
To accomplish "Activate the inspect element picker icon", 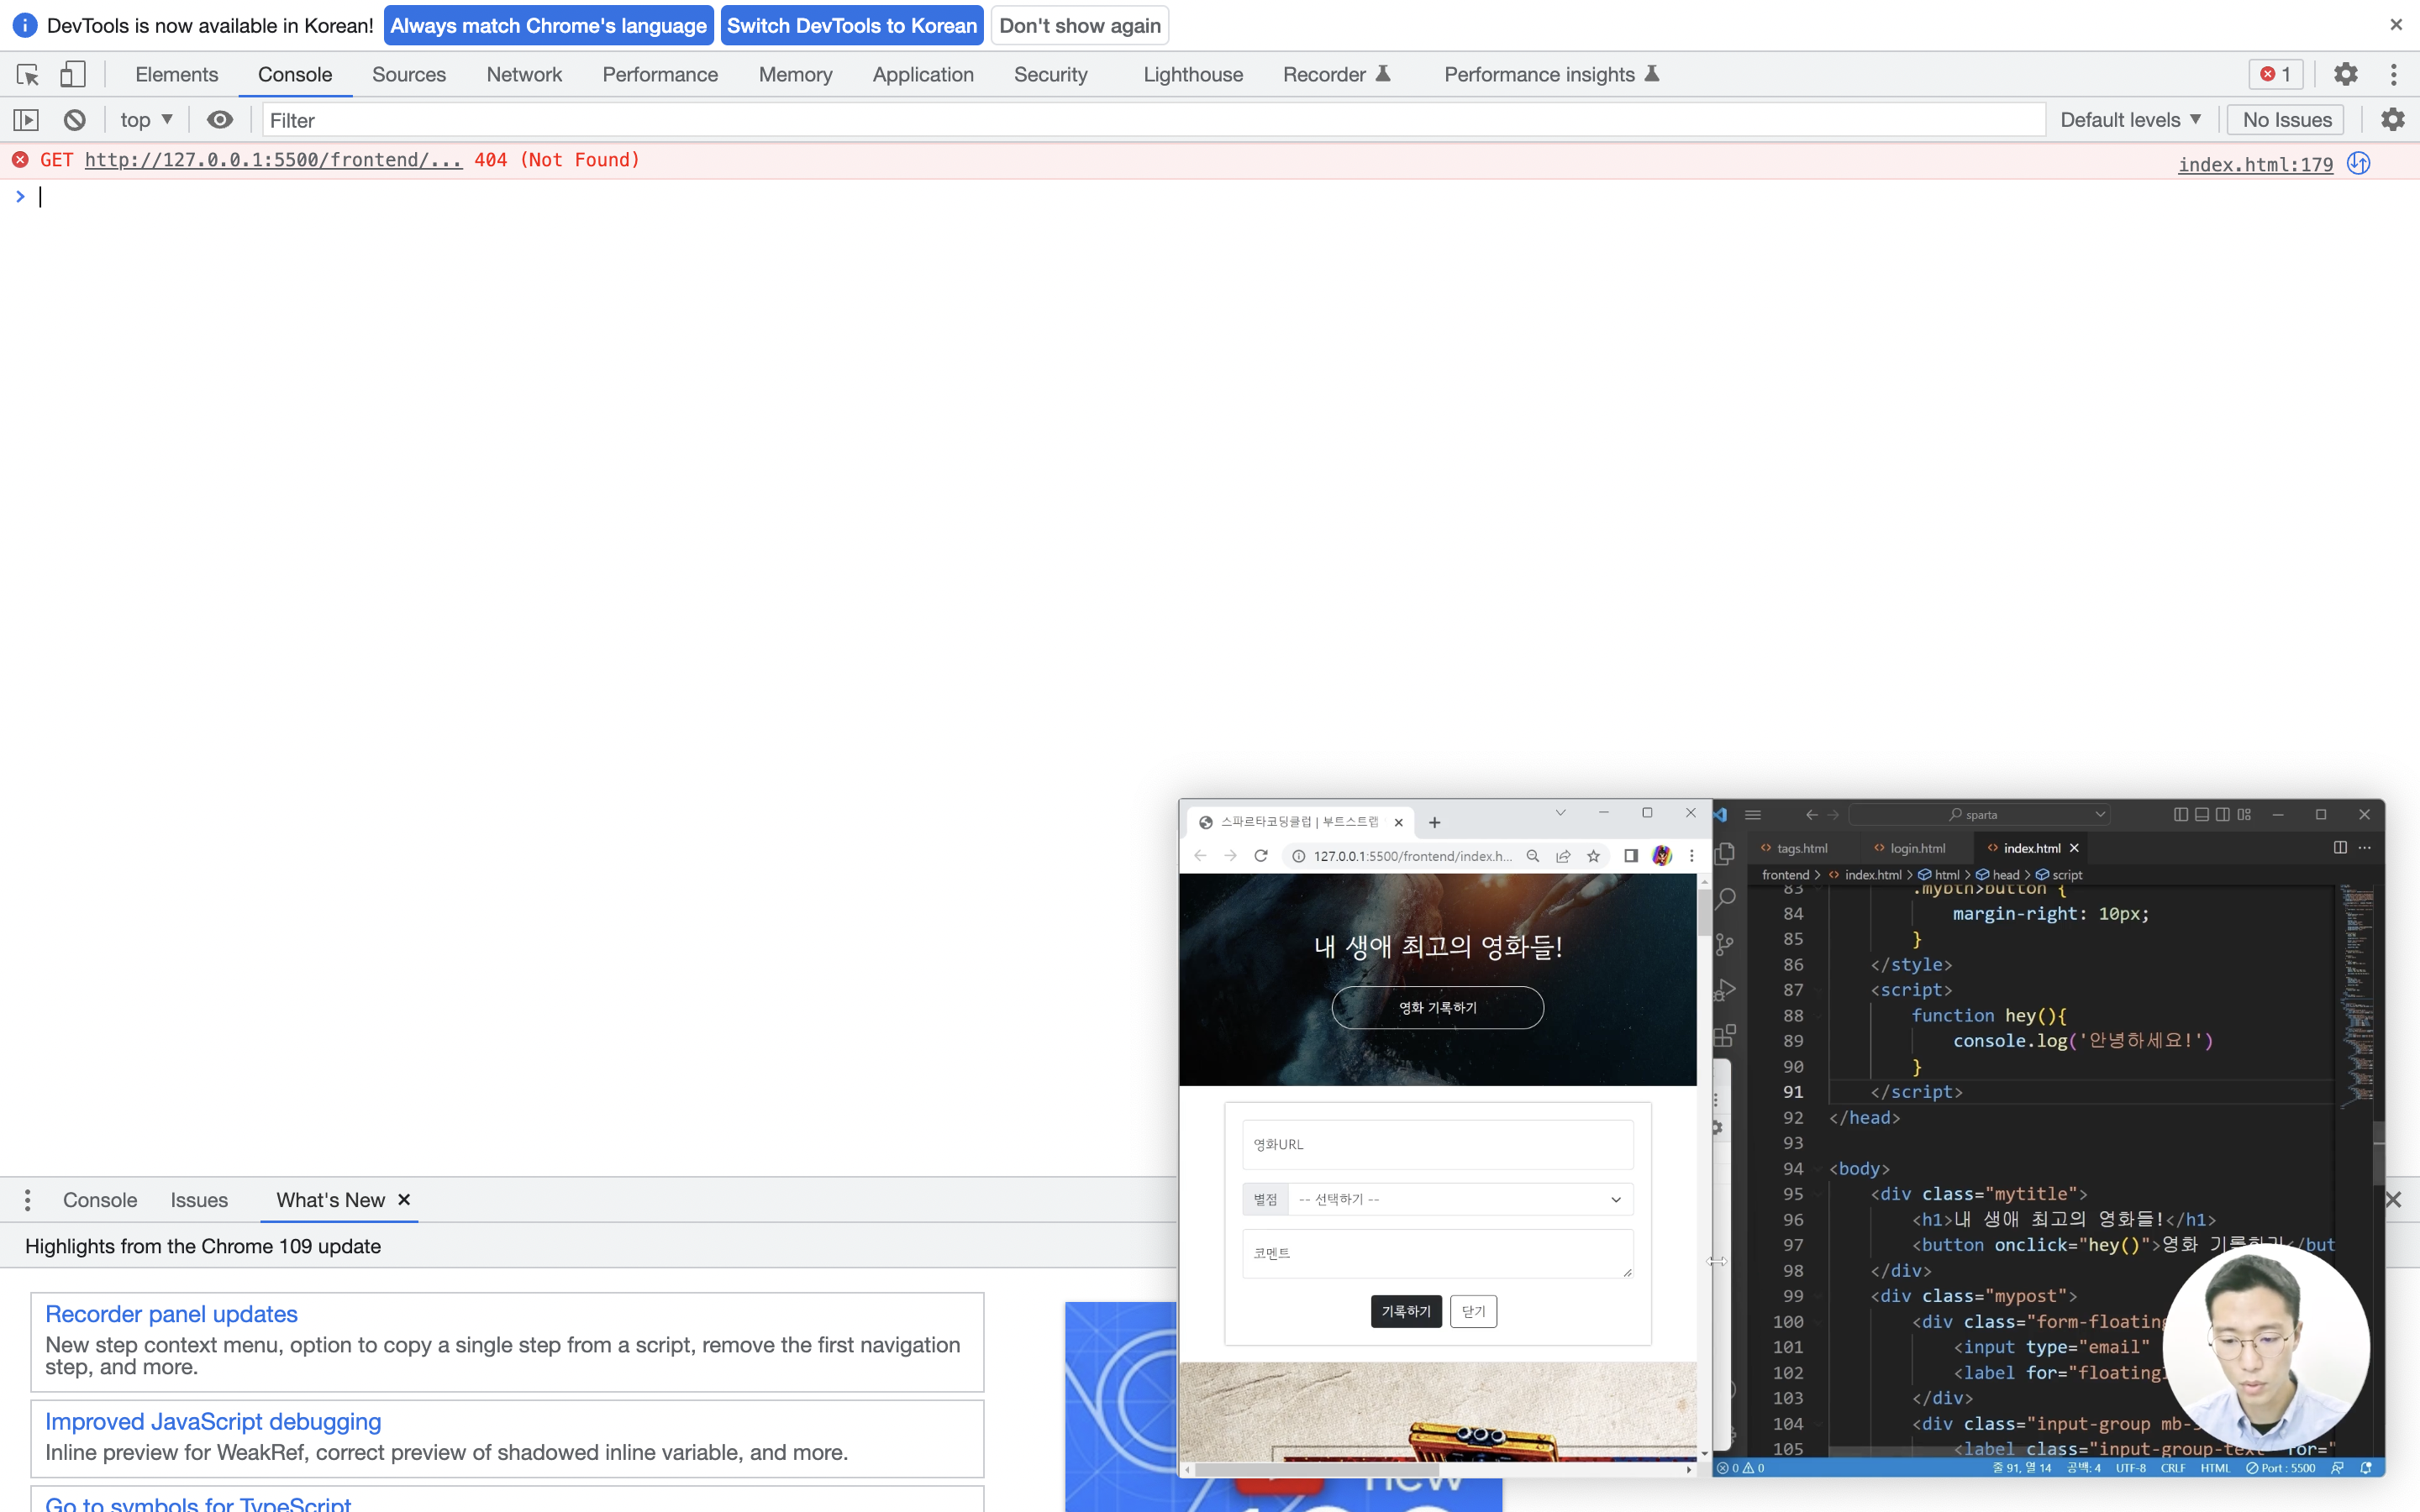I will [x=27, y=75].
